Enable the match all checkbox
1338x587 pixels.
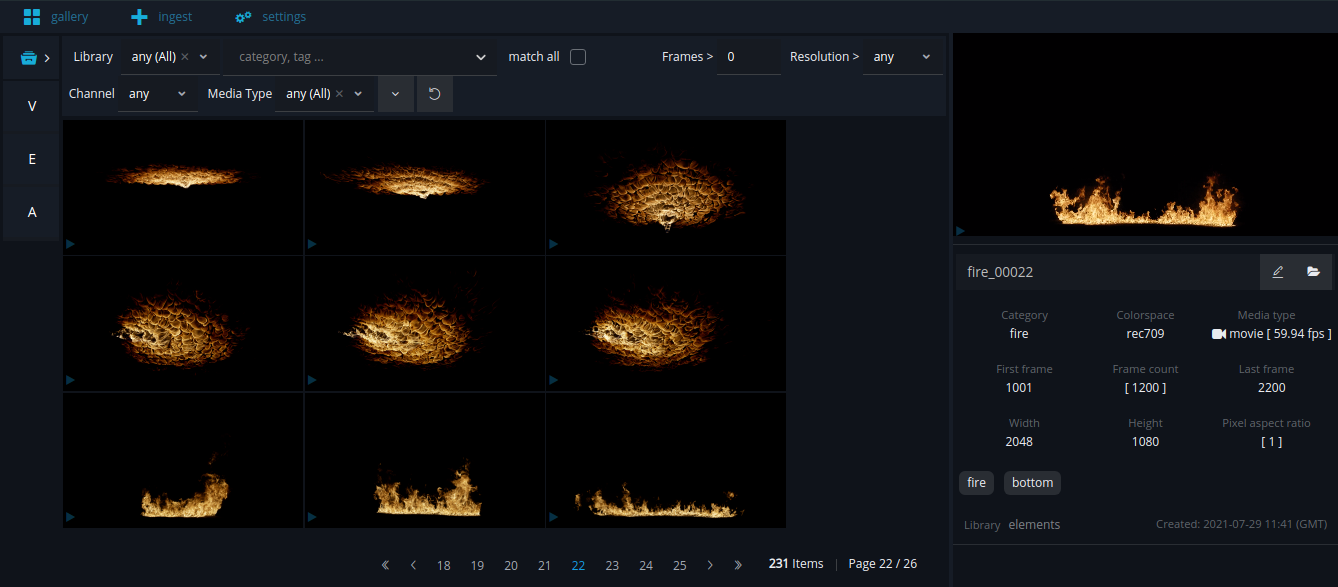click(578, 57)
